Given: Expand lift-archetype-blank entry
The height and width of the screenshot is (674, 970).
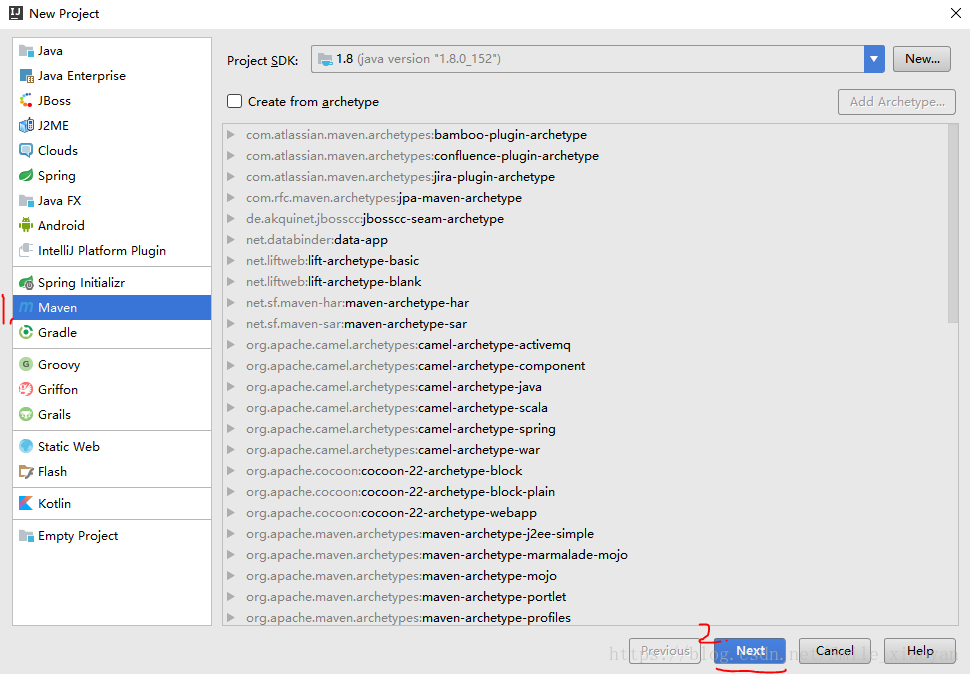Looking at the screenshot, I should (231, 281).
